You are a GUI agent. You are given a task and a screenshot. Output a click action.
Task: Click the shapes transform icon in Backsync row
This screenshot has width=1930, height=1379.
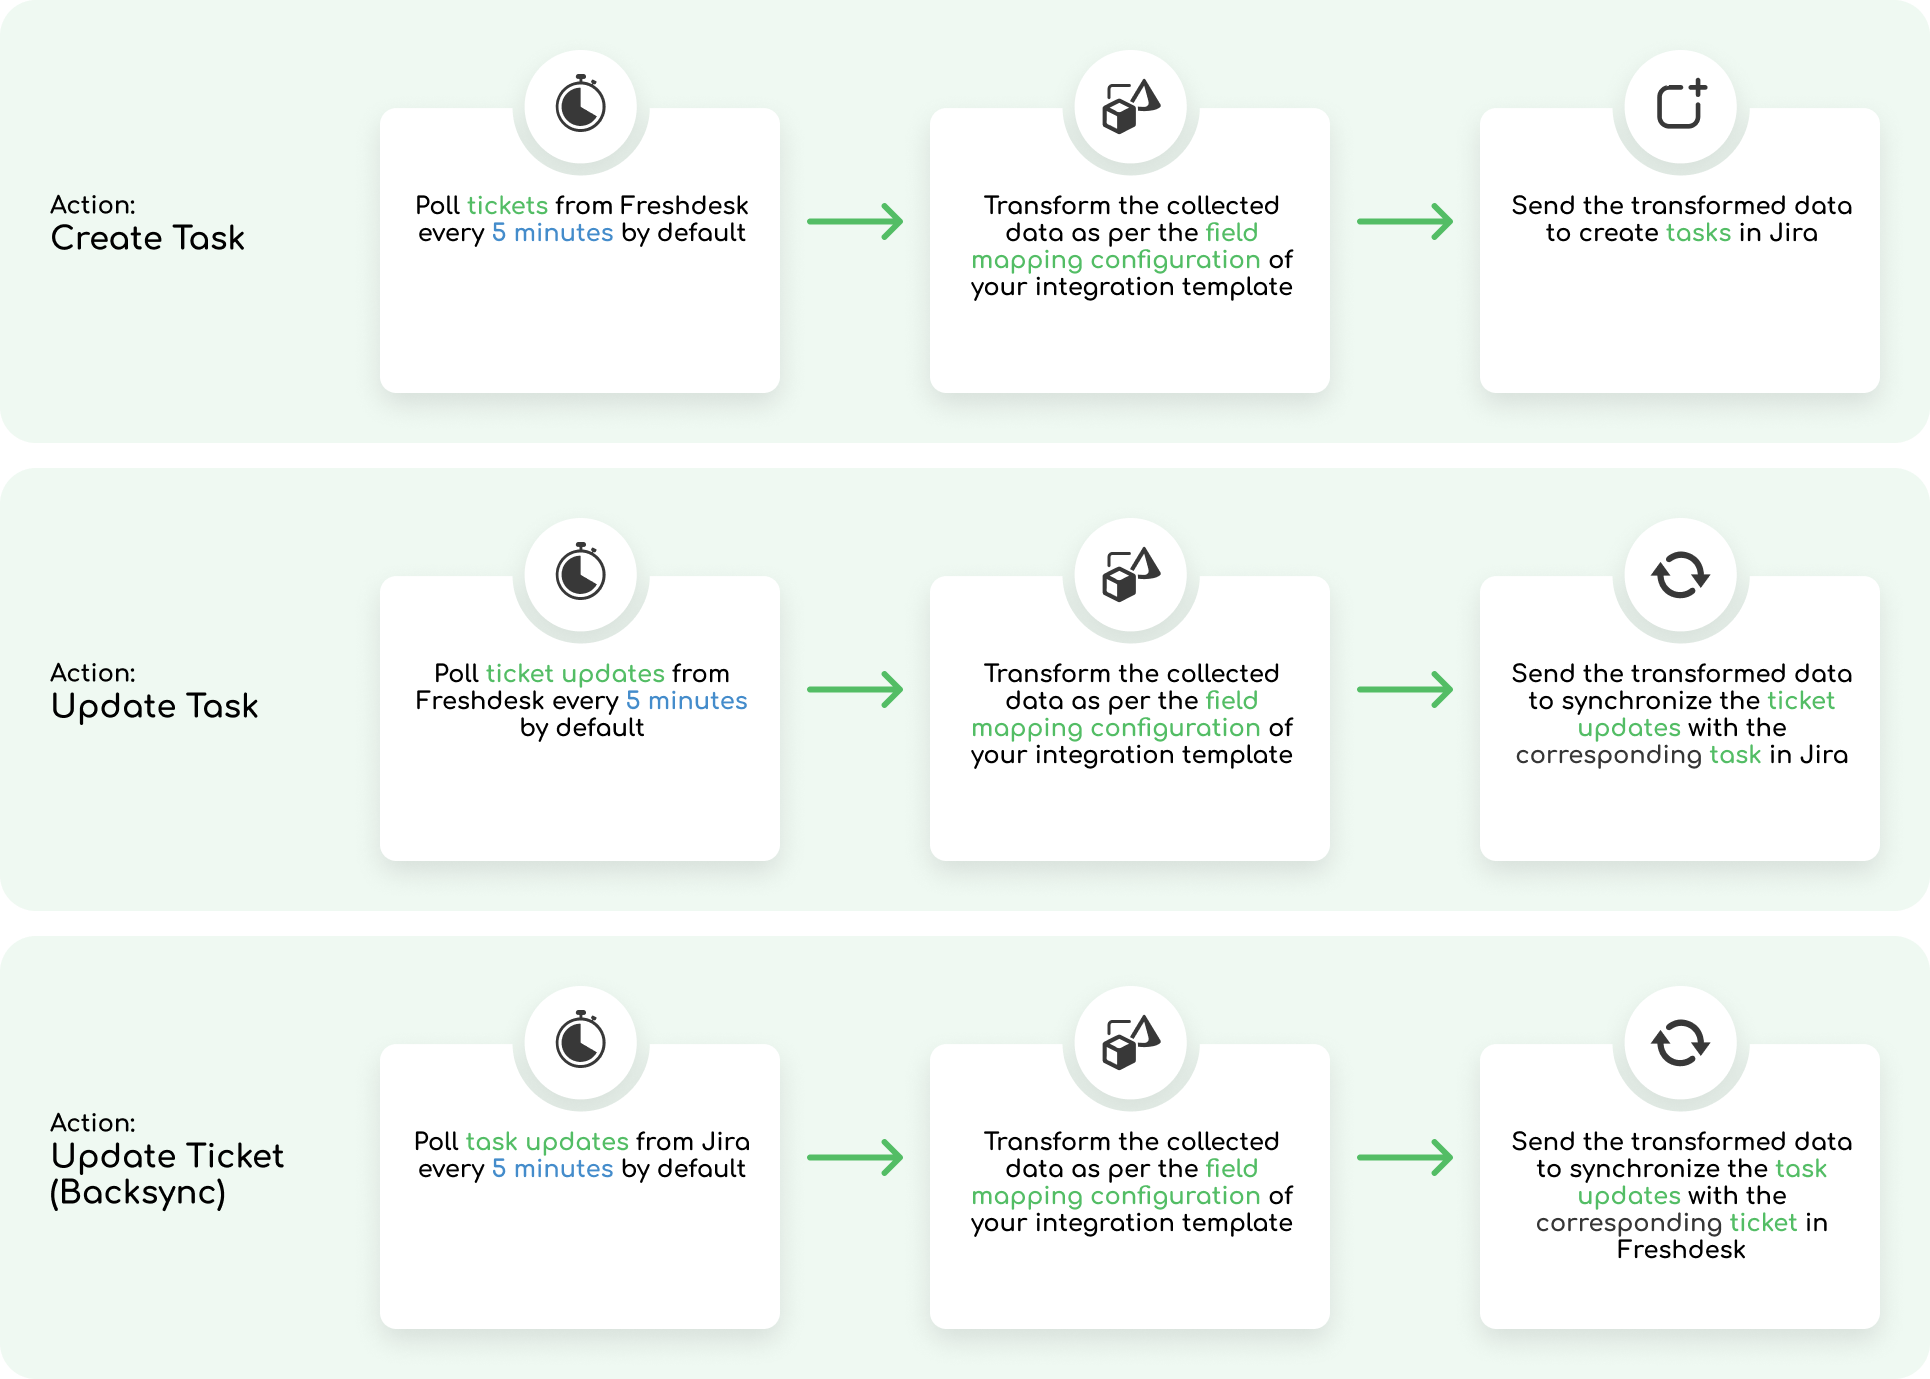1131,1042
